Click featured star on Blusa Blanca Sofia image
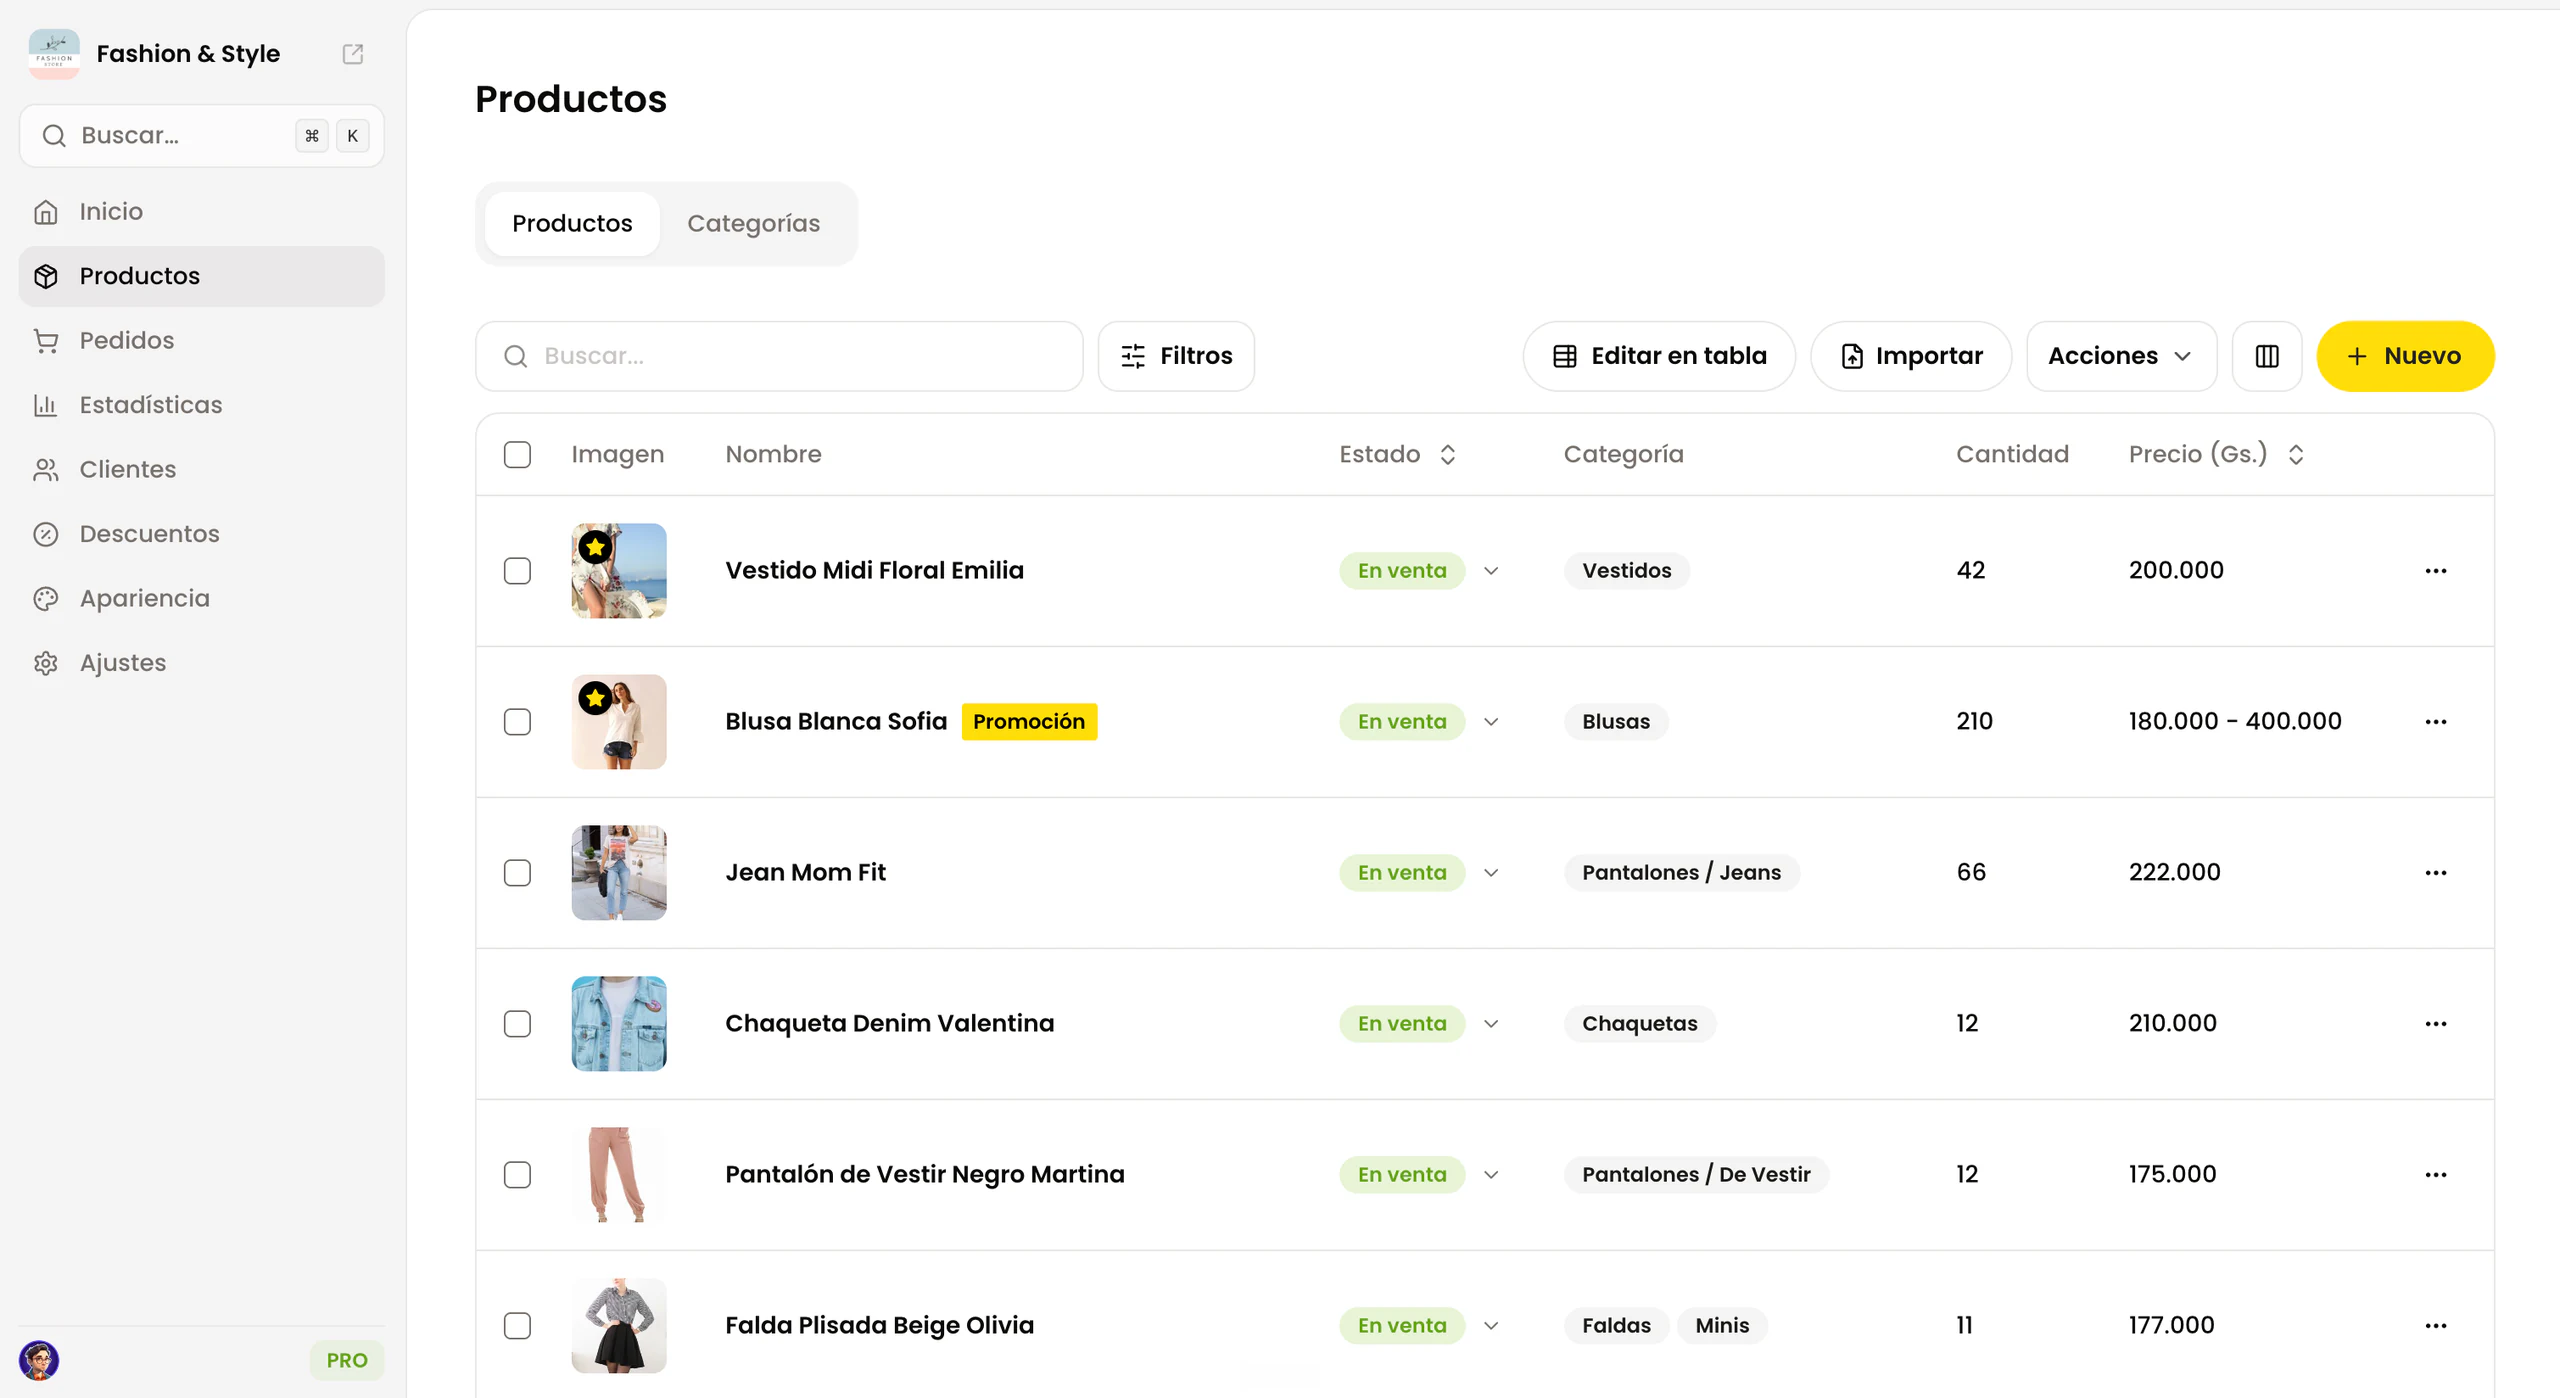This screenshot has height=1398, width=2560. tap(595, 698)
